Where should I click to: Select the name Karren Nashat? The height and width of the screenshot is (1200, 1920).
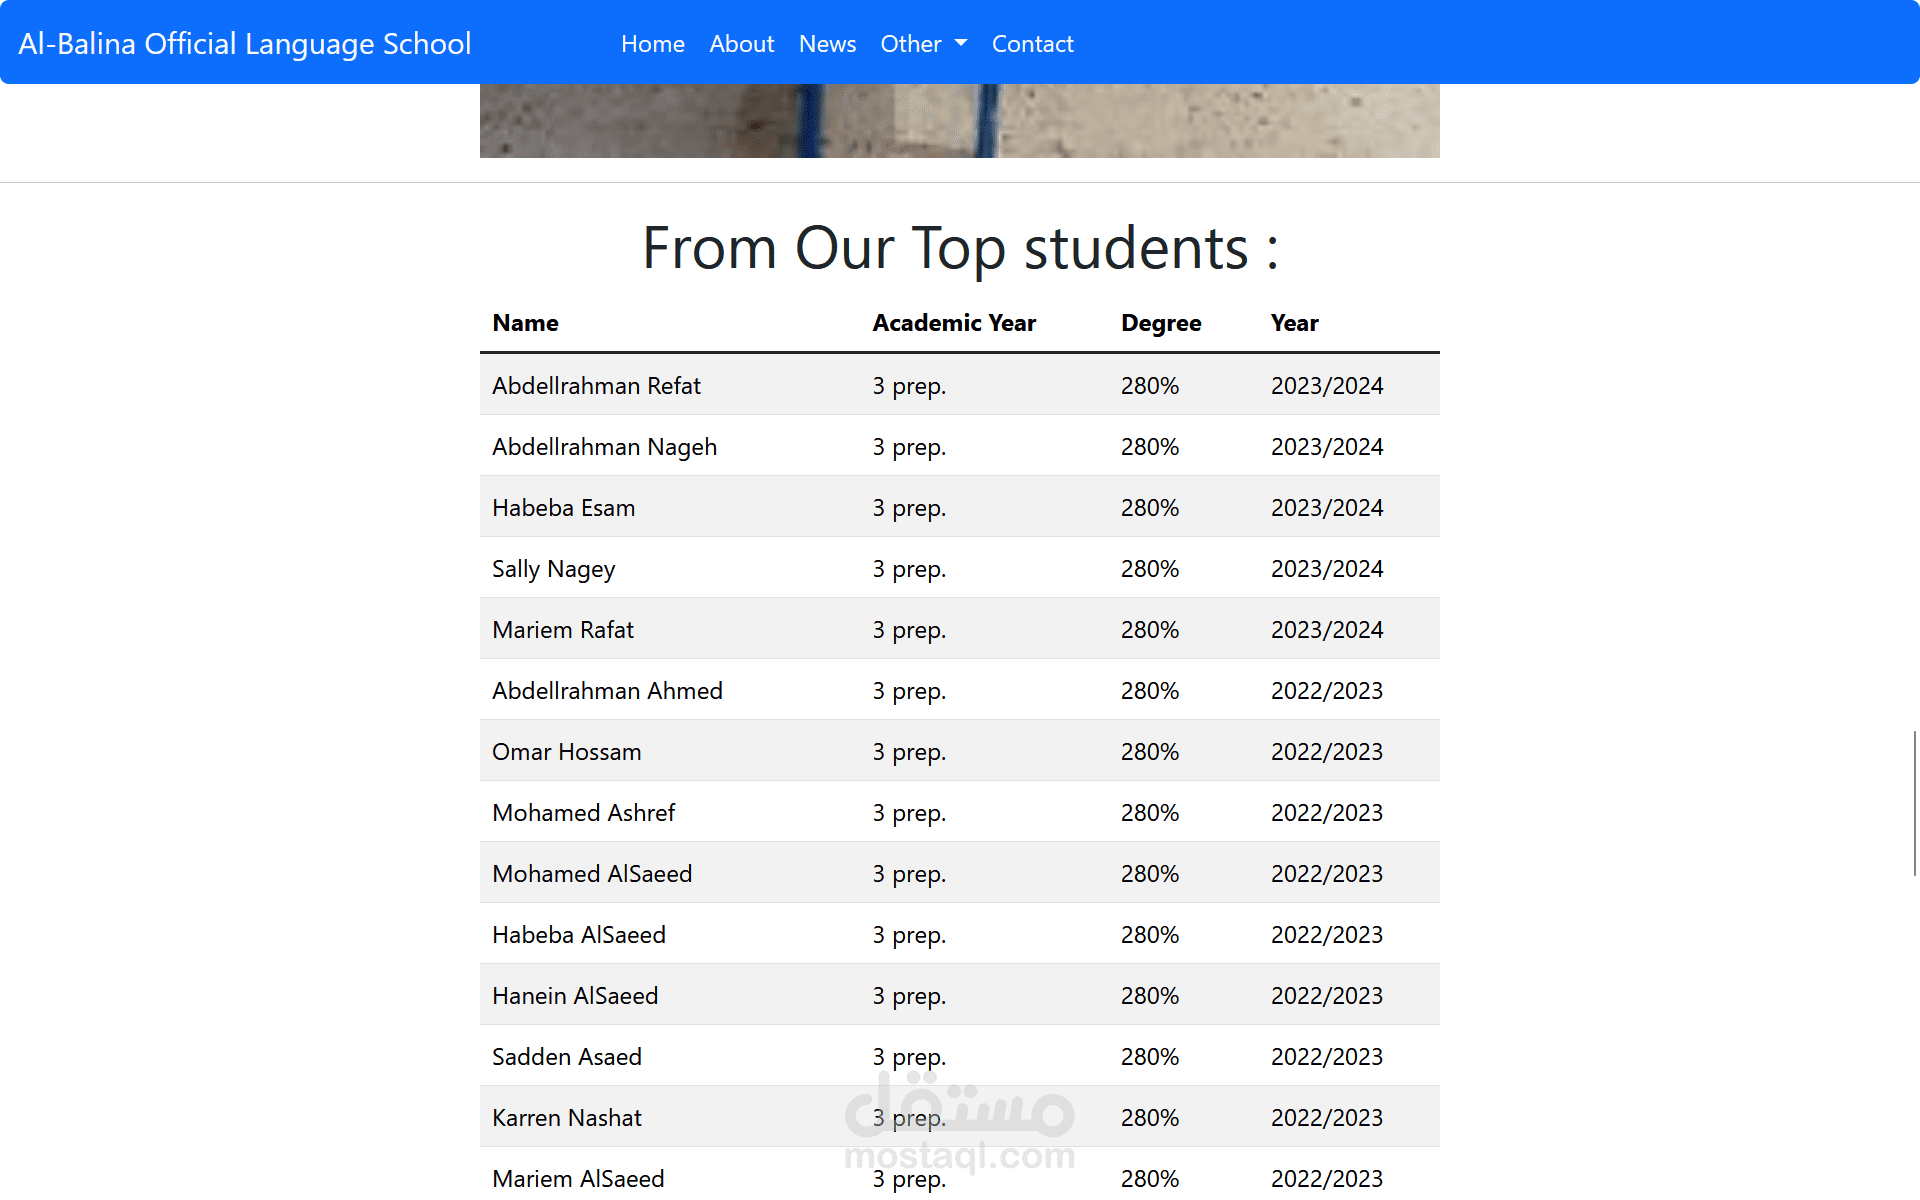pos(567,1118)
